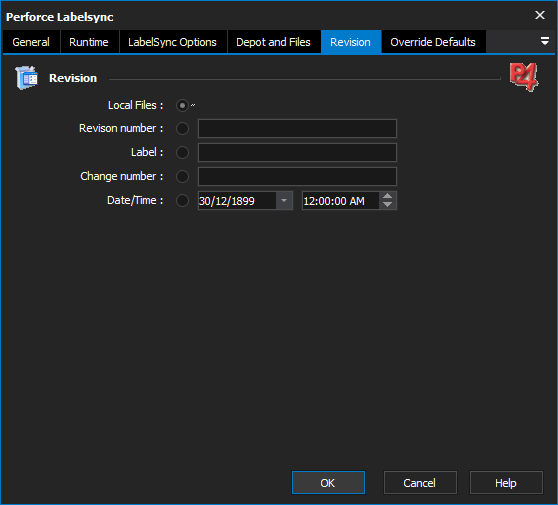Open the date picker dropdown arrow

tap(284, 201)
